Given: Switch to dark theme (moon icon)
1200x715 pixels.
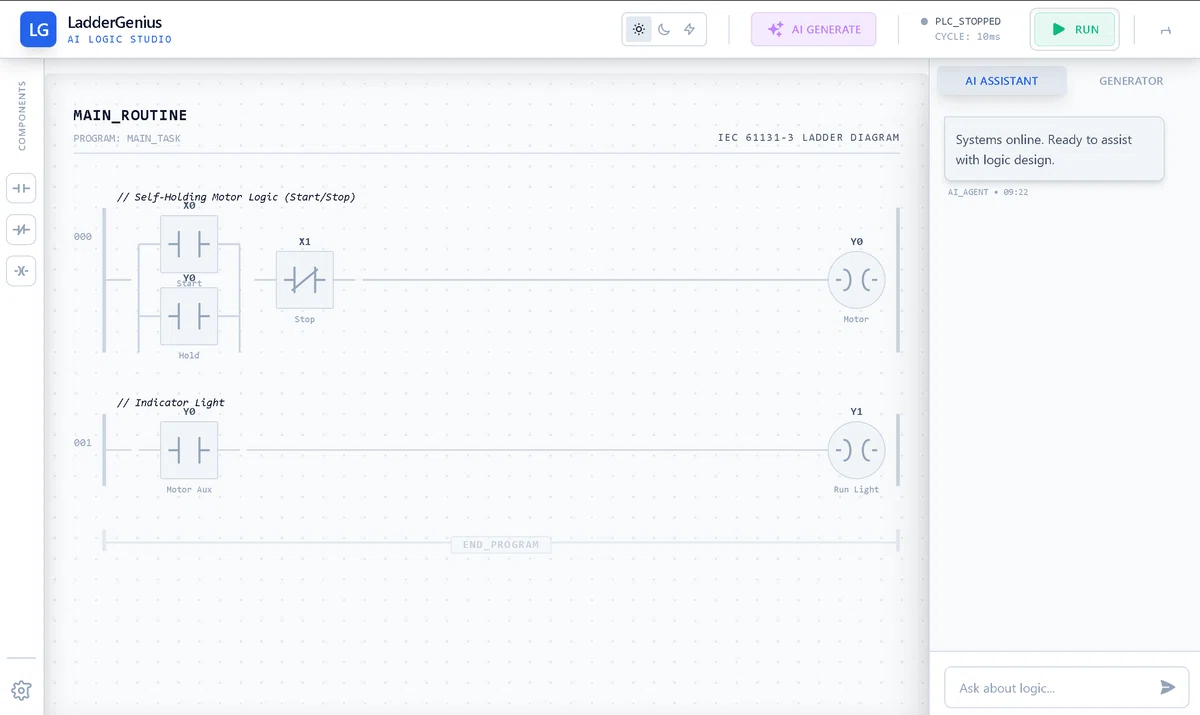Looking at the screenshot, I should 664,29.
